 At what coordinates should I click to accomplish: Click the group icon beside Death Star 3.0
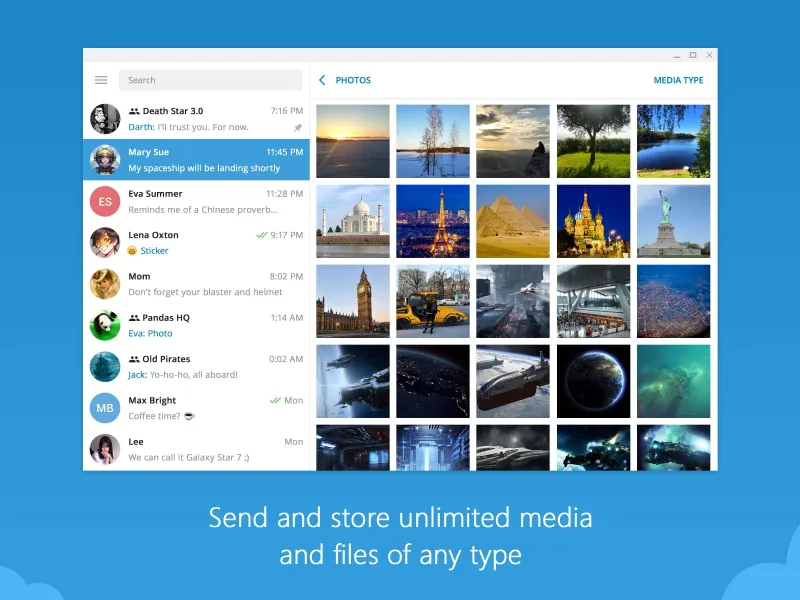pos(134,111)
